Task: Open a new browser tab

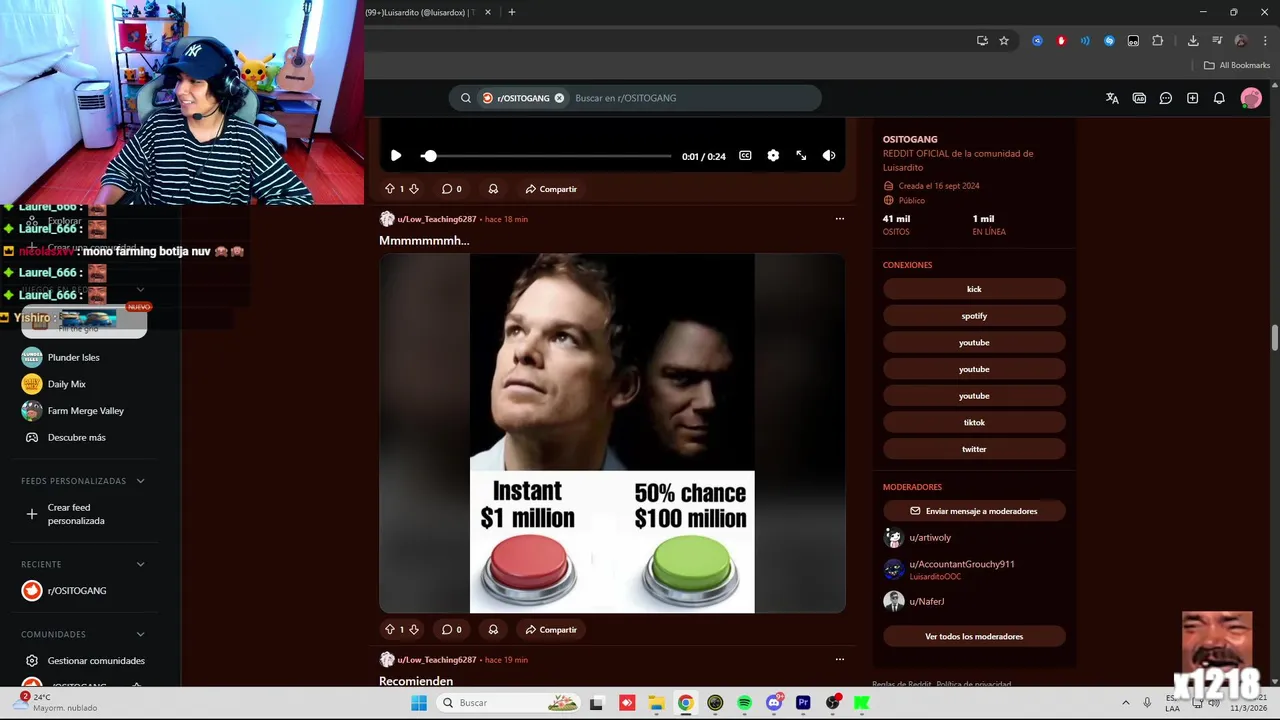Action: [x=511, y=12]
